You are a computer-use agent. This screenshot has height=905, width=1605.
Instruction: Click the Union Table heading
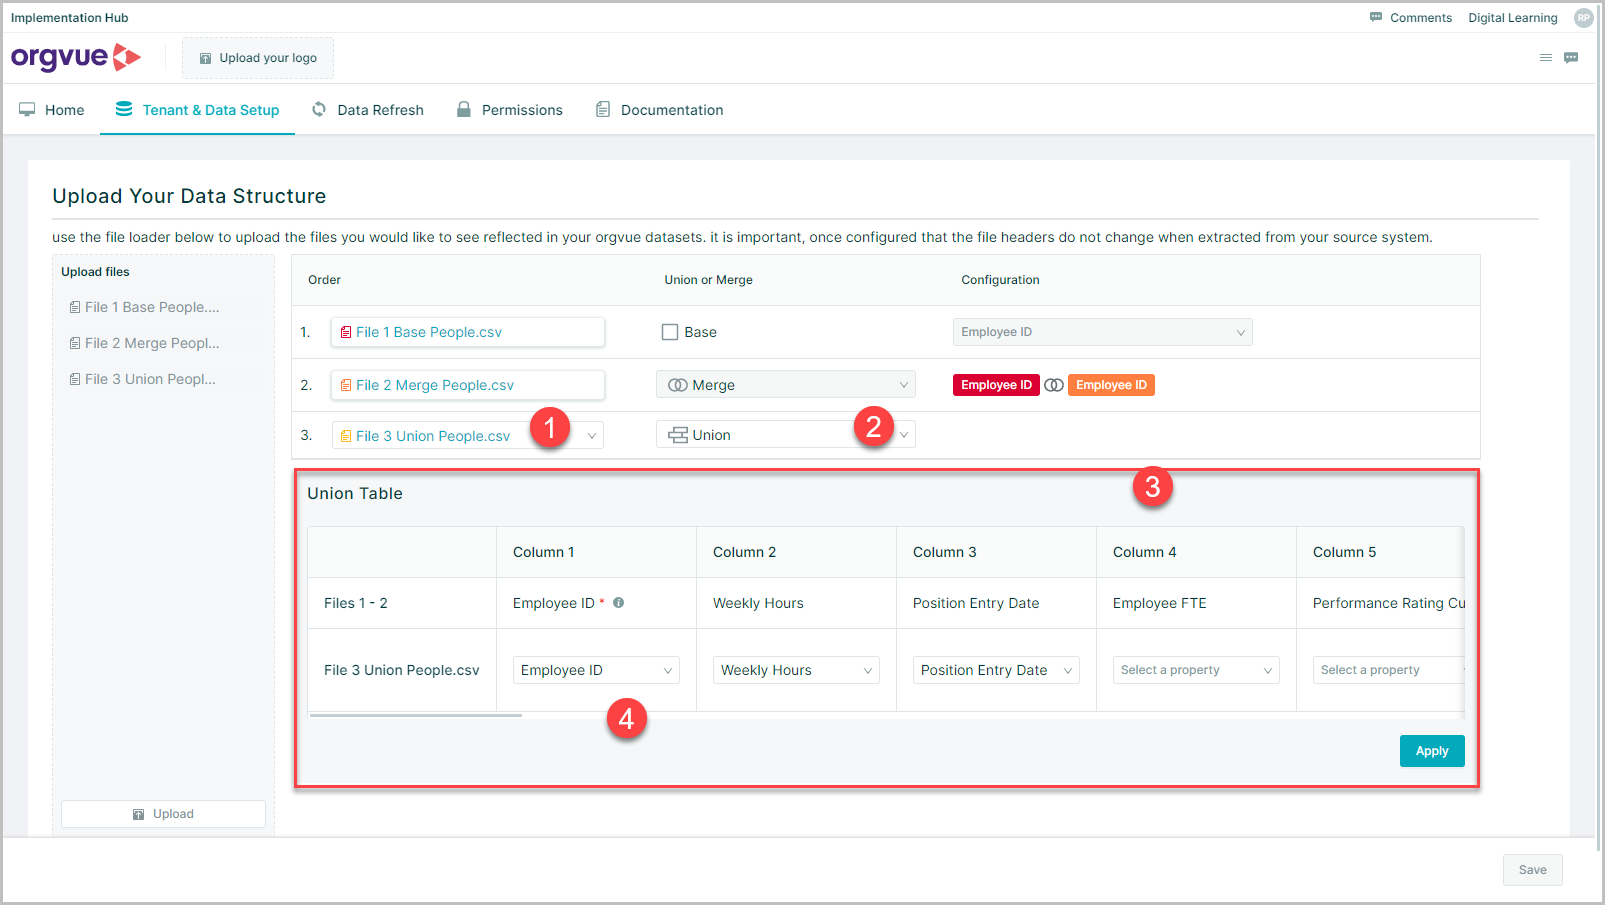(355, 493)
